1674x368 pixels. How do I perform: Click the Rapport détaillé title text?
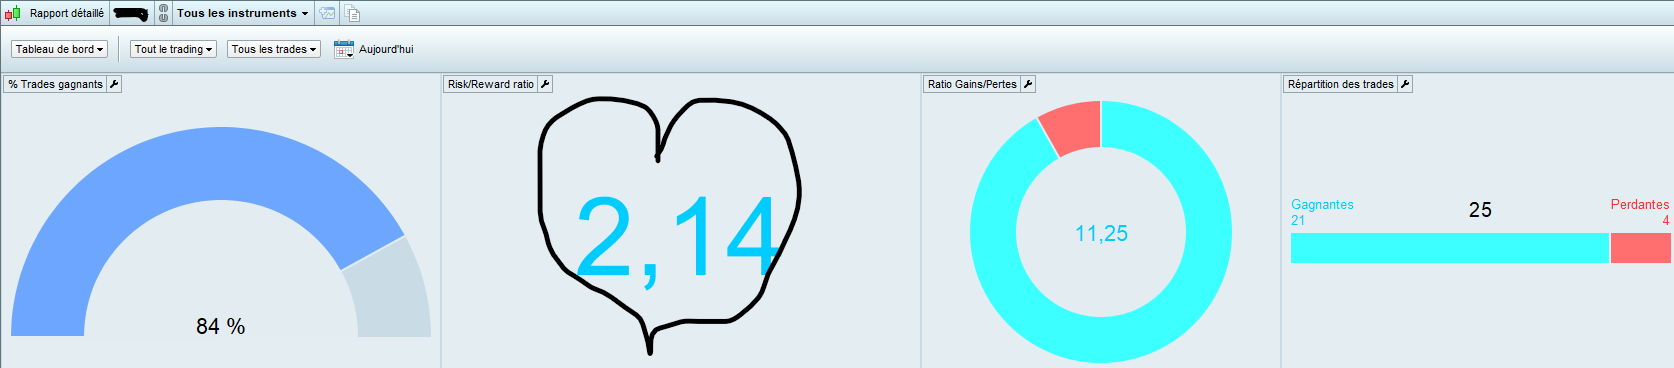click(x=67, y=13)
